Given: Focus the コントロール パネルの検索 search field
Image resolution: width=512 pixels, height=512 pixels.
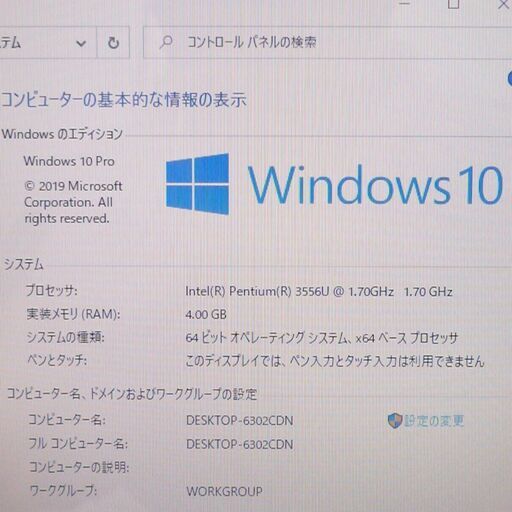Looking at the screenshot, I should coord(327,43).
